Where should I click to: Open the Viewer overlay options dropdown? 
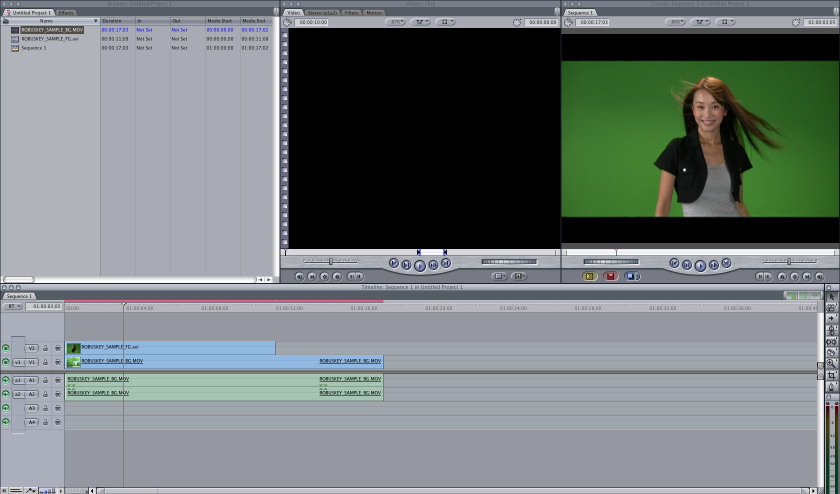(445, 22)
